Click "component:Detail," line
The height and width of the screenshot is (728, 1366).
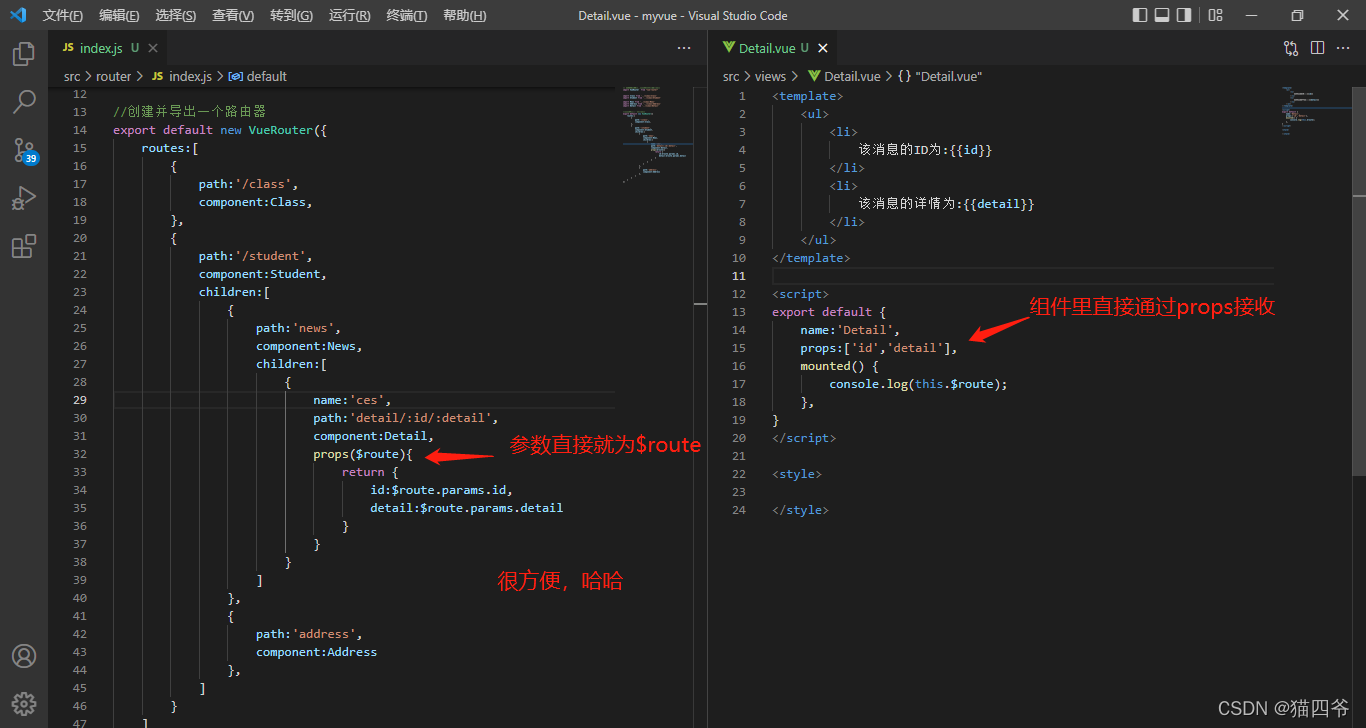click(x=374, y=436)
